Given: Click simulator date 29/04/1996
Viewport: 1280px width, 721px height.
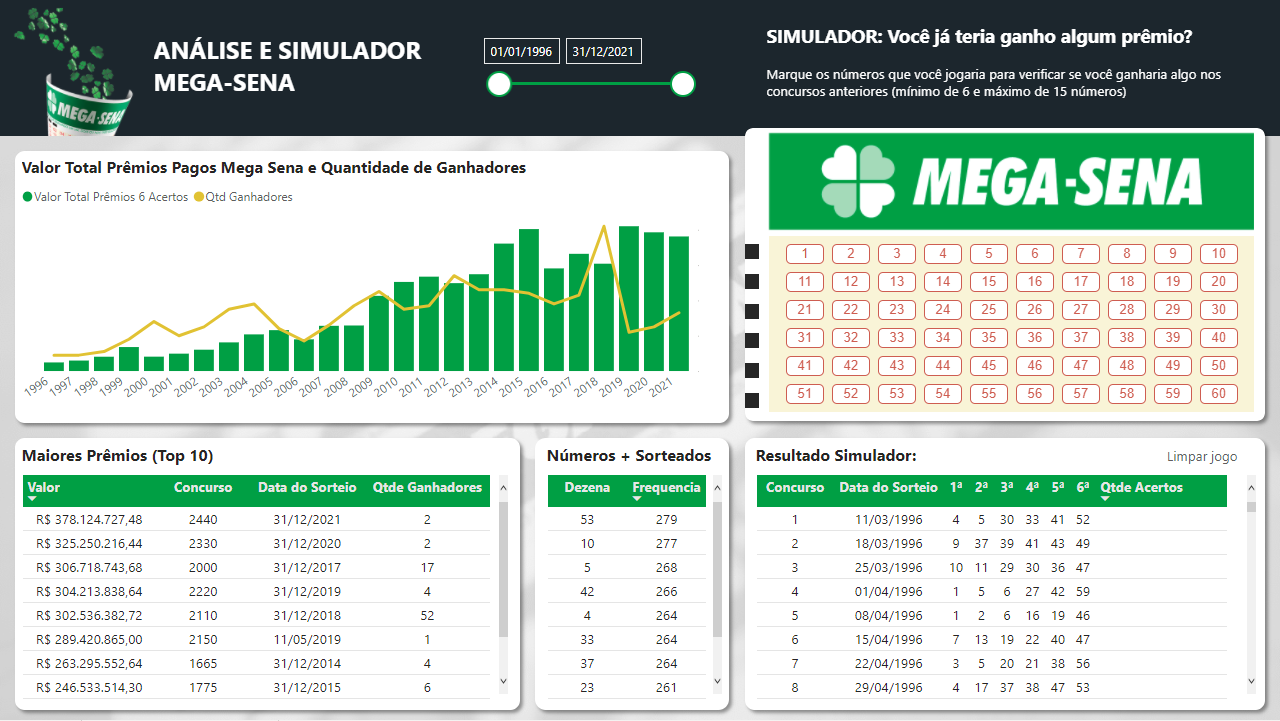Looking at the screenshot, I should pos(889,687).
